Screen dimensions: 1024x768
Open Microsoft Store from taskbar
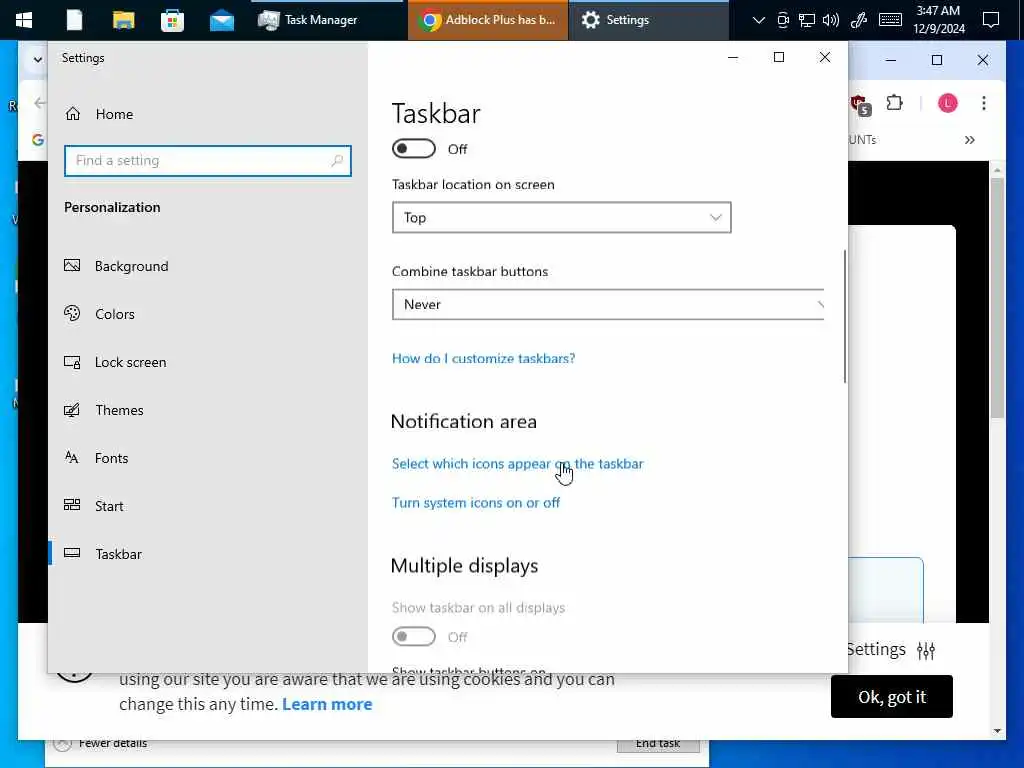pos(172,20)
